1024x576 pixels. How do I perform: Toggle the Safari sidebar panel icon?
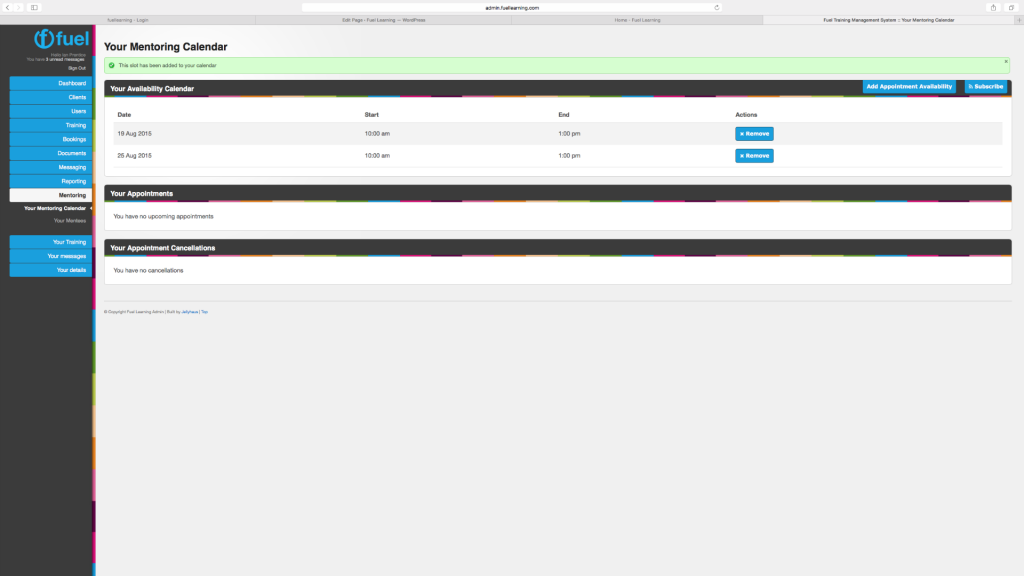pyautogui.click(x=34, y=7)
